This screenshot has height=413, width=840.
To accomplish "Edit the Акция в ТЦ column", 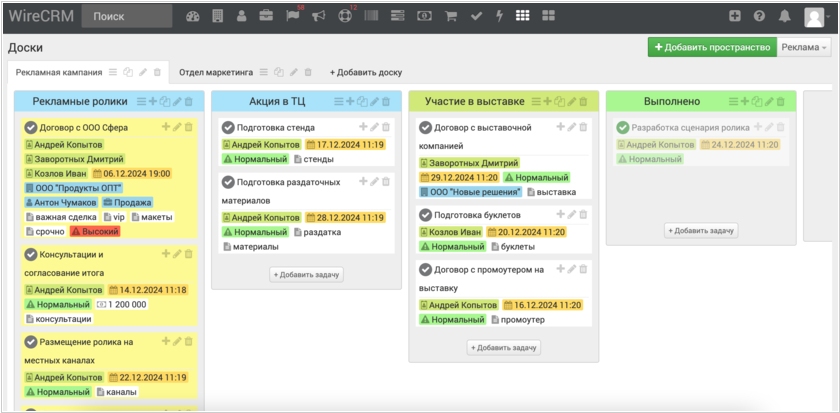I will (x=374, y=101).
